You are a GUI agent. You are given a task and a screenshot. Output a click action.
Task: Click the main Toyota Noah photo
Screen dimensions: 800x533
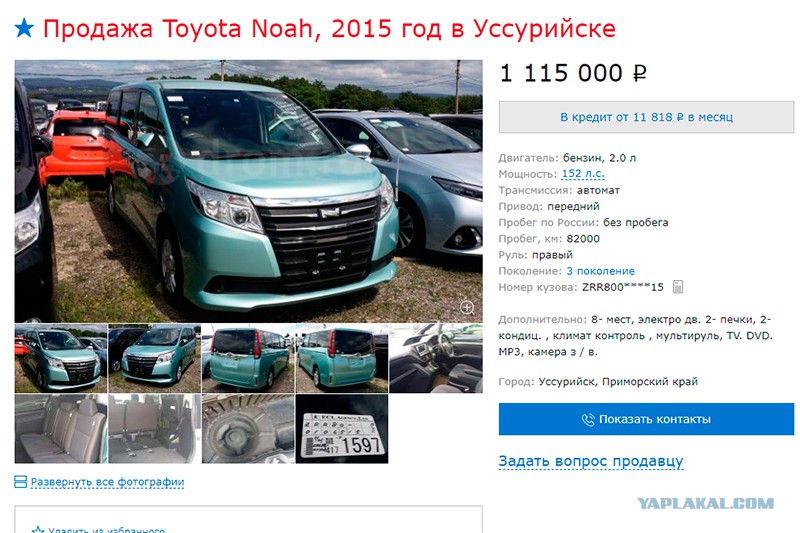coord(248,191)
